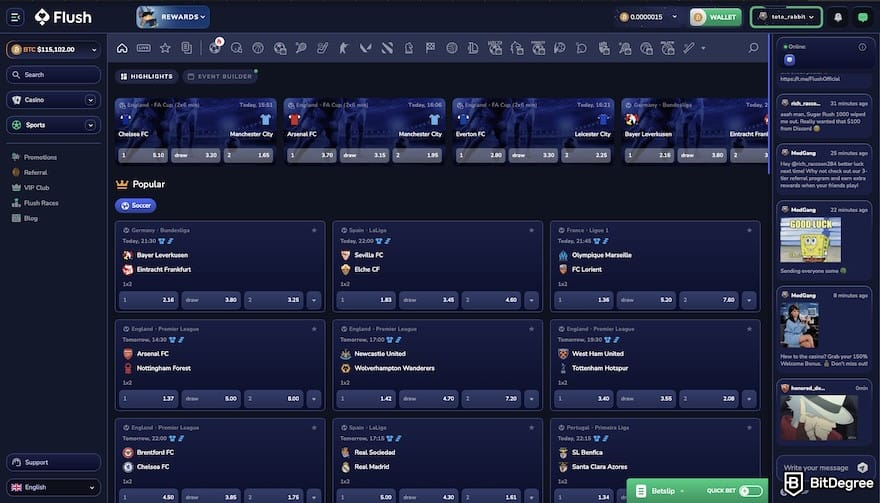Favorite the Newcastle vs Wolverhampton match
Image resolution: width=880 pixels, height=503 pixels.
(x=531, y=329)
